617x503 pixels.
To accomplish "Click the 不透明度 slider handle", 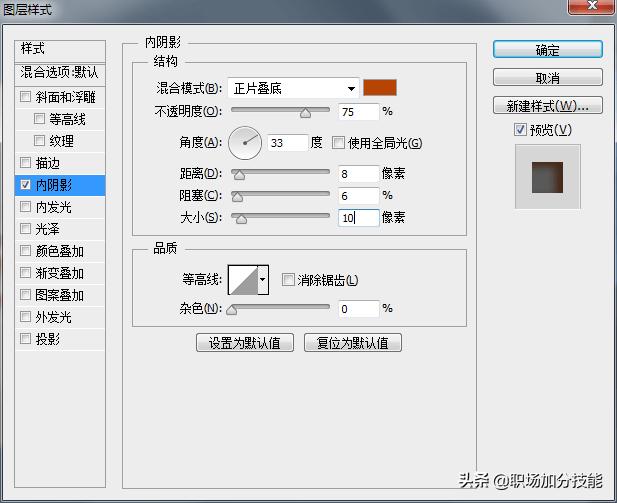I will [305, 113].
